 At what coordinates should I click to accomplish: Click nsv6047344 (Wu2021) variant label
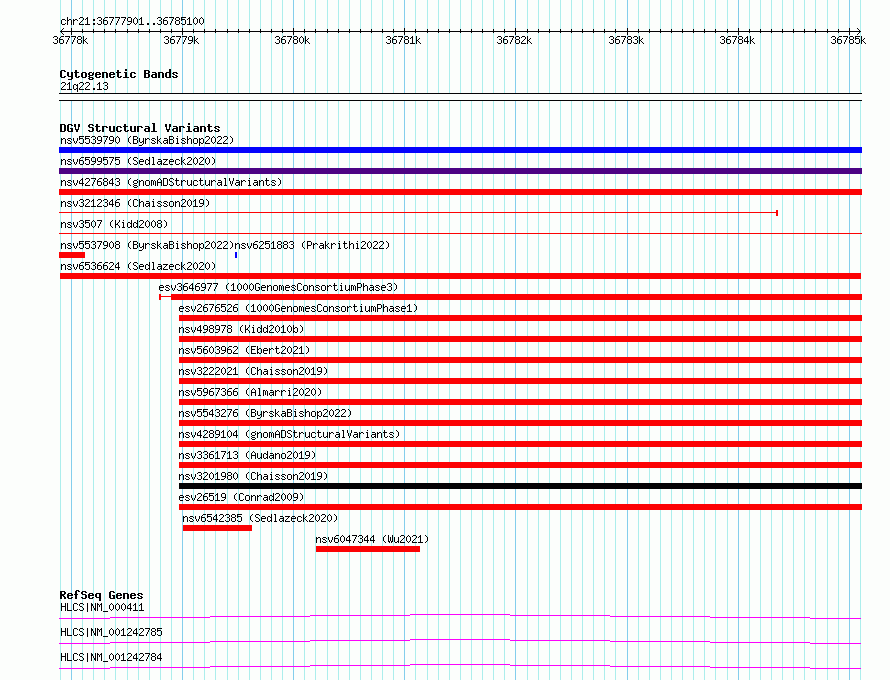[x=372, y=539]
